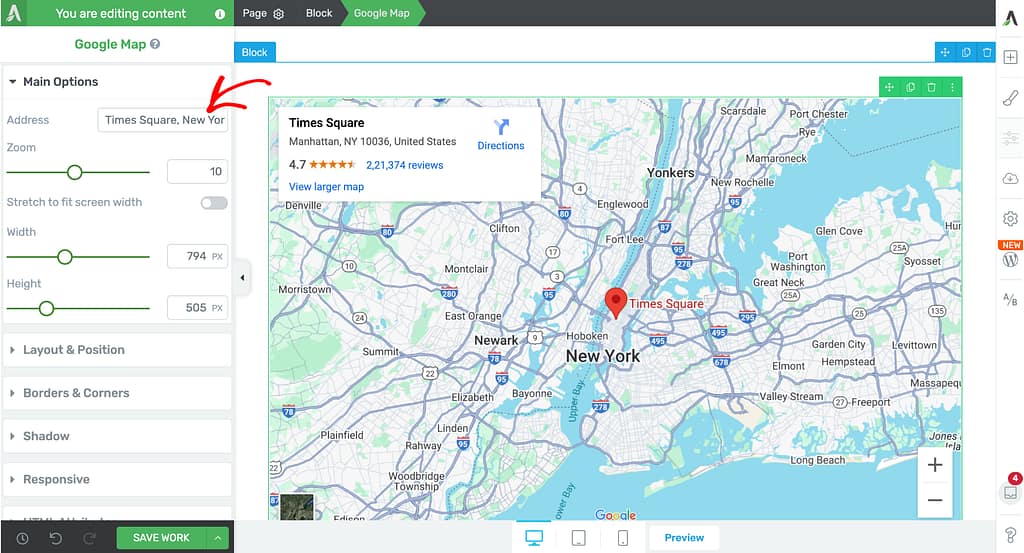
Task: Zoom in the map with plus button
Action: 935,465
